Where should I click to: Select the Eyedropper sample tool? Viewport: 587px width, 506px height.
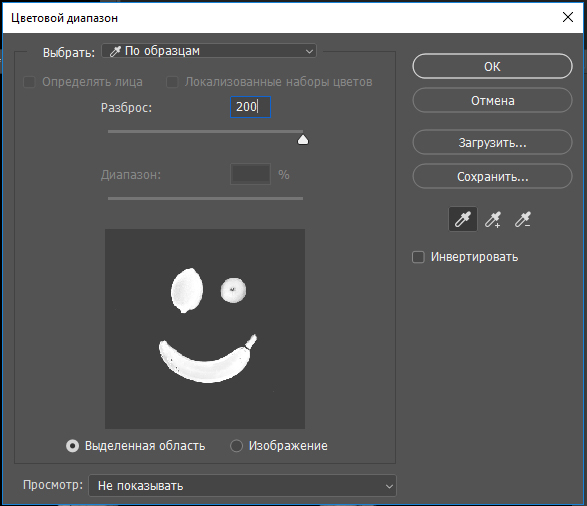463,219
